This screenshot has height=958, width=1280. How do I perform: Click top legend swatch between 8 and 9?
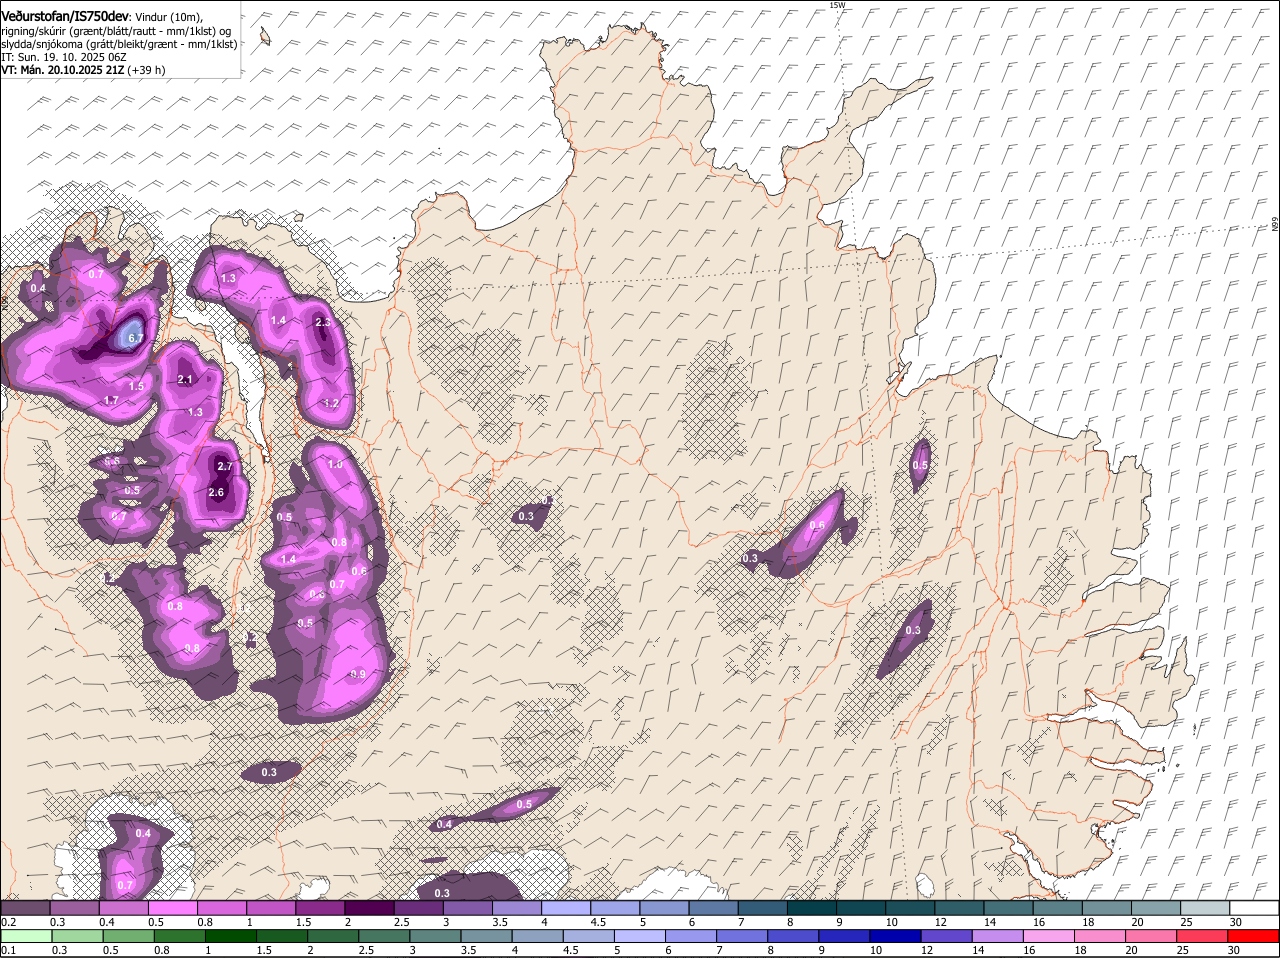point(811,907)
